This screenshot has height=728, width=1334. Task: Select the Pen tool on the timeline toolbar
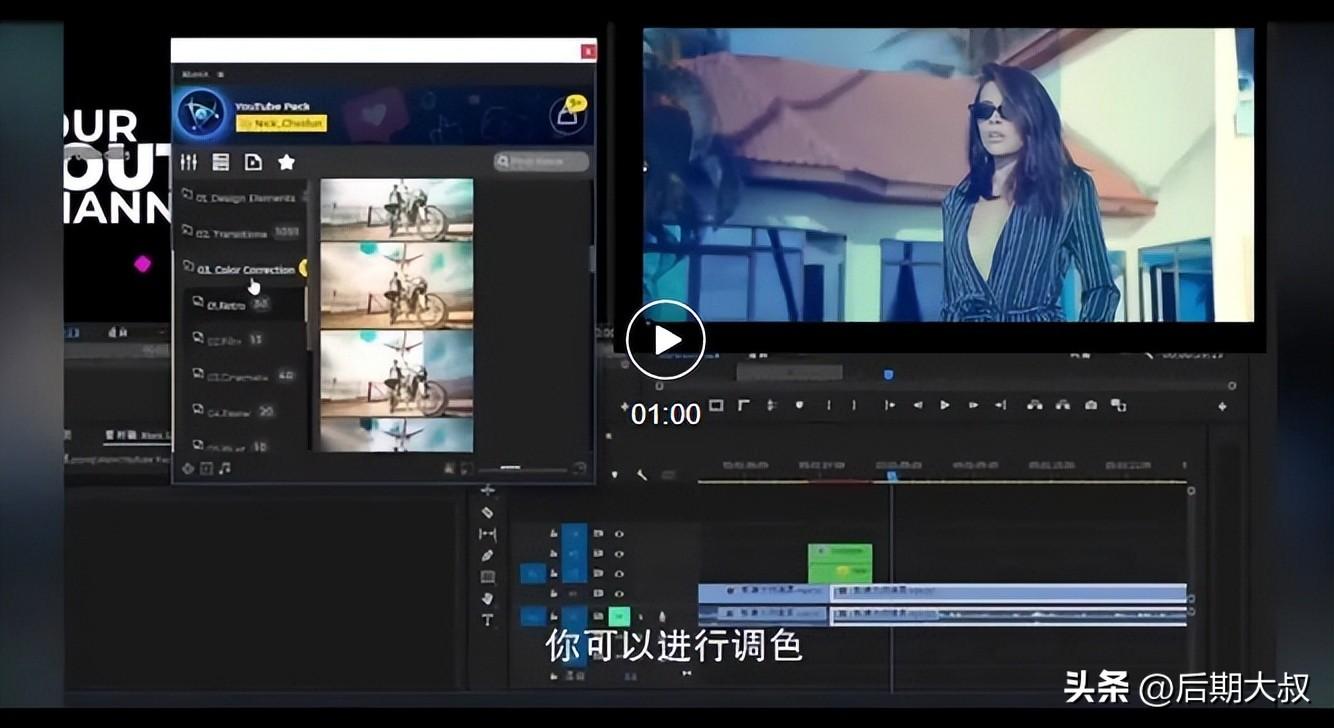pos(488,555)
